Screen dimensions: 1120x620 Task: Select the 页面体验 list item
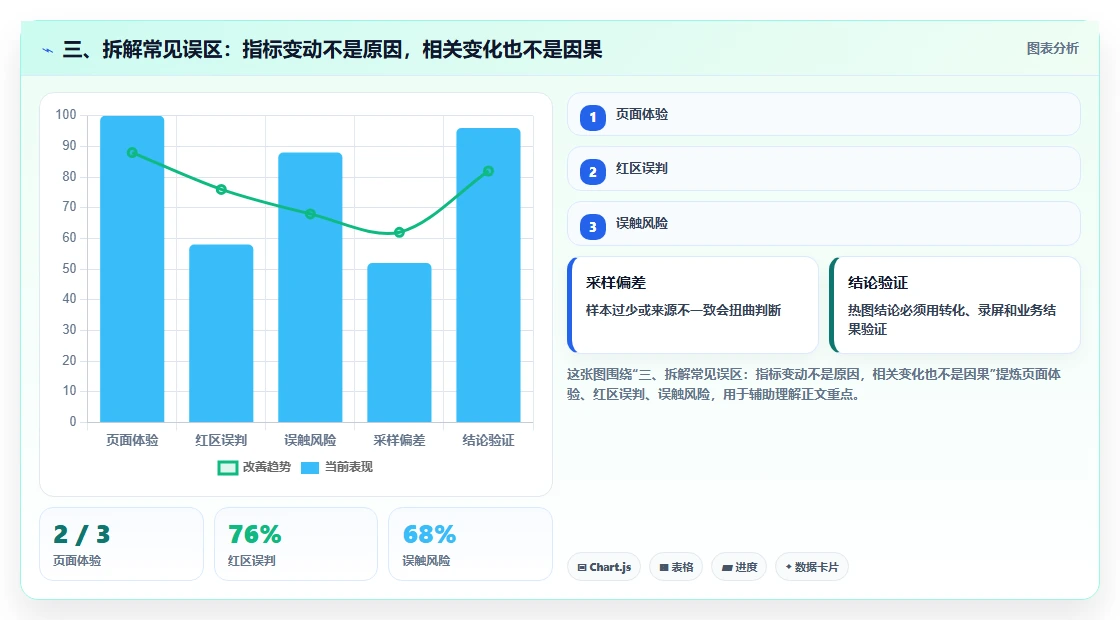click(824, 114)
